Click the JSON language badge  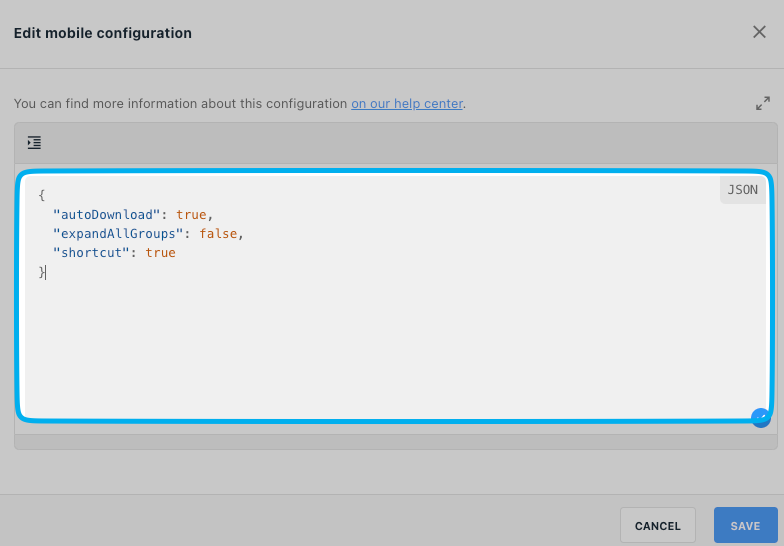click(742, 190)
